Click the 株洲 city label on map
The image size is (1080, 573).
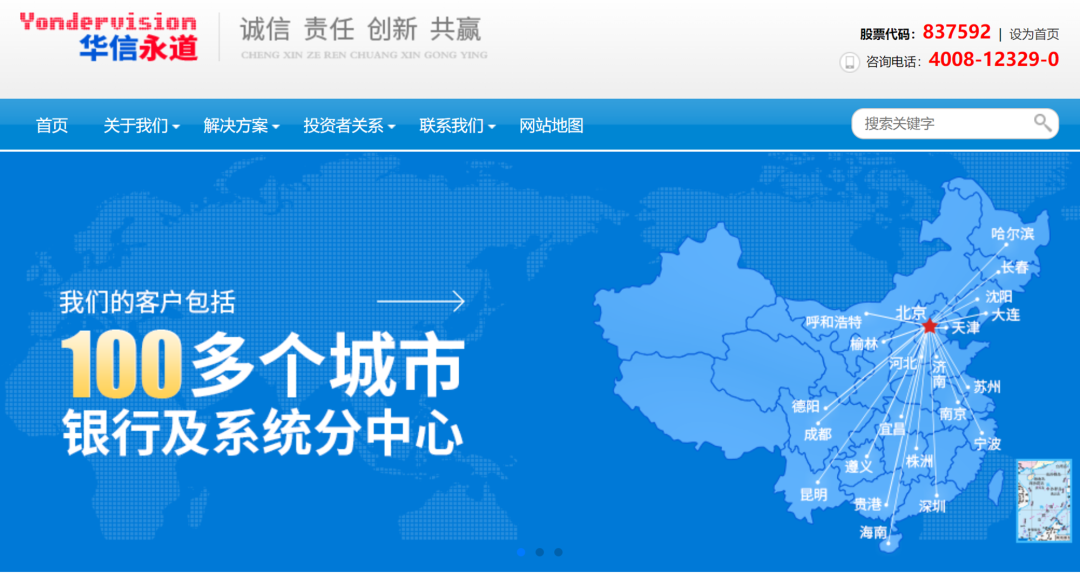point(920,461)
